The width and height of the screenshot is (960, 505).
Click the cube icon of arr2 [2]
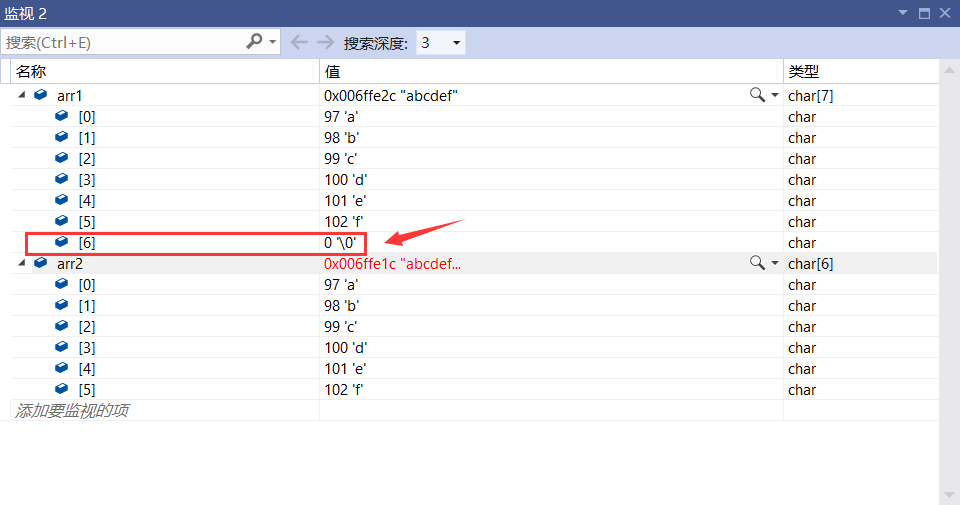pos(62,326)
